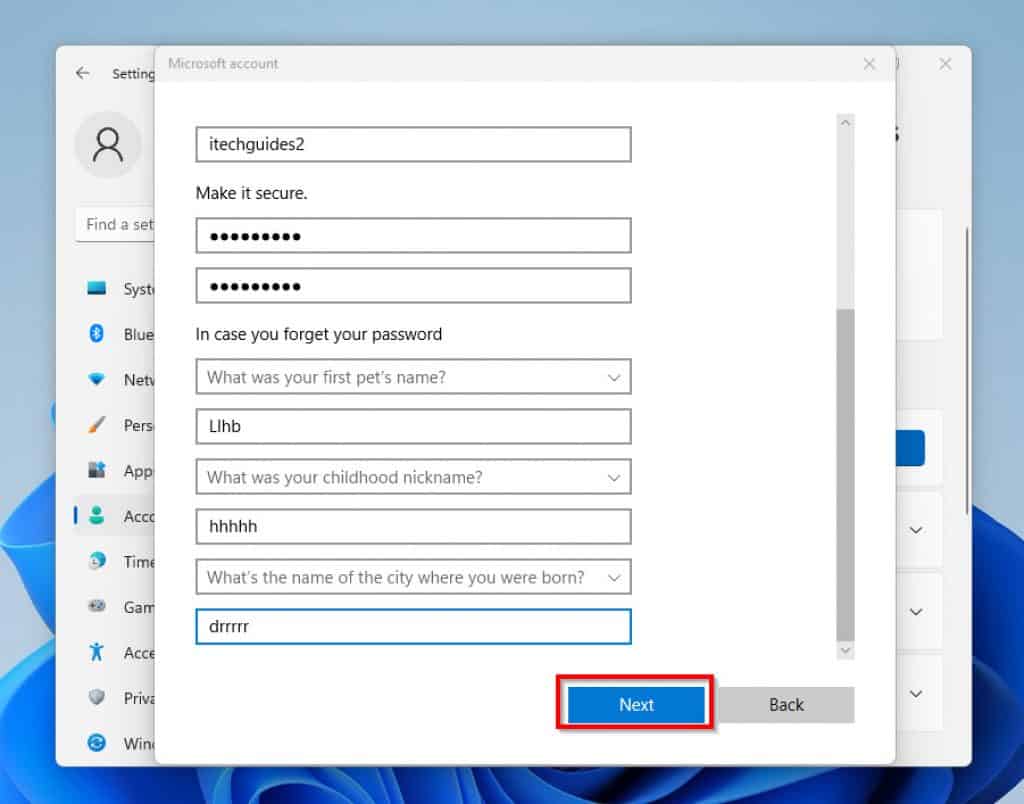Click the user profile avatar icon
Screen dimensions: 1024x804
[x=108, y=144]
